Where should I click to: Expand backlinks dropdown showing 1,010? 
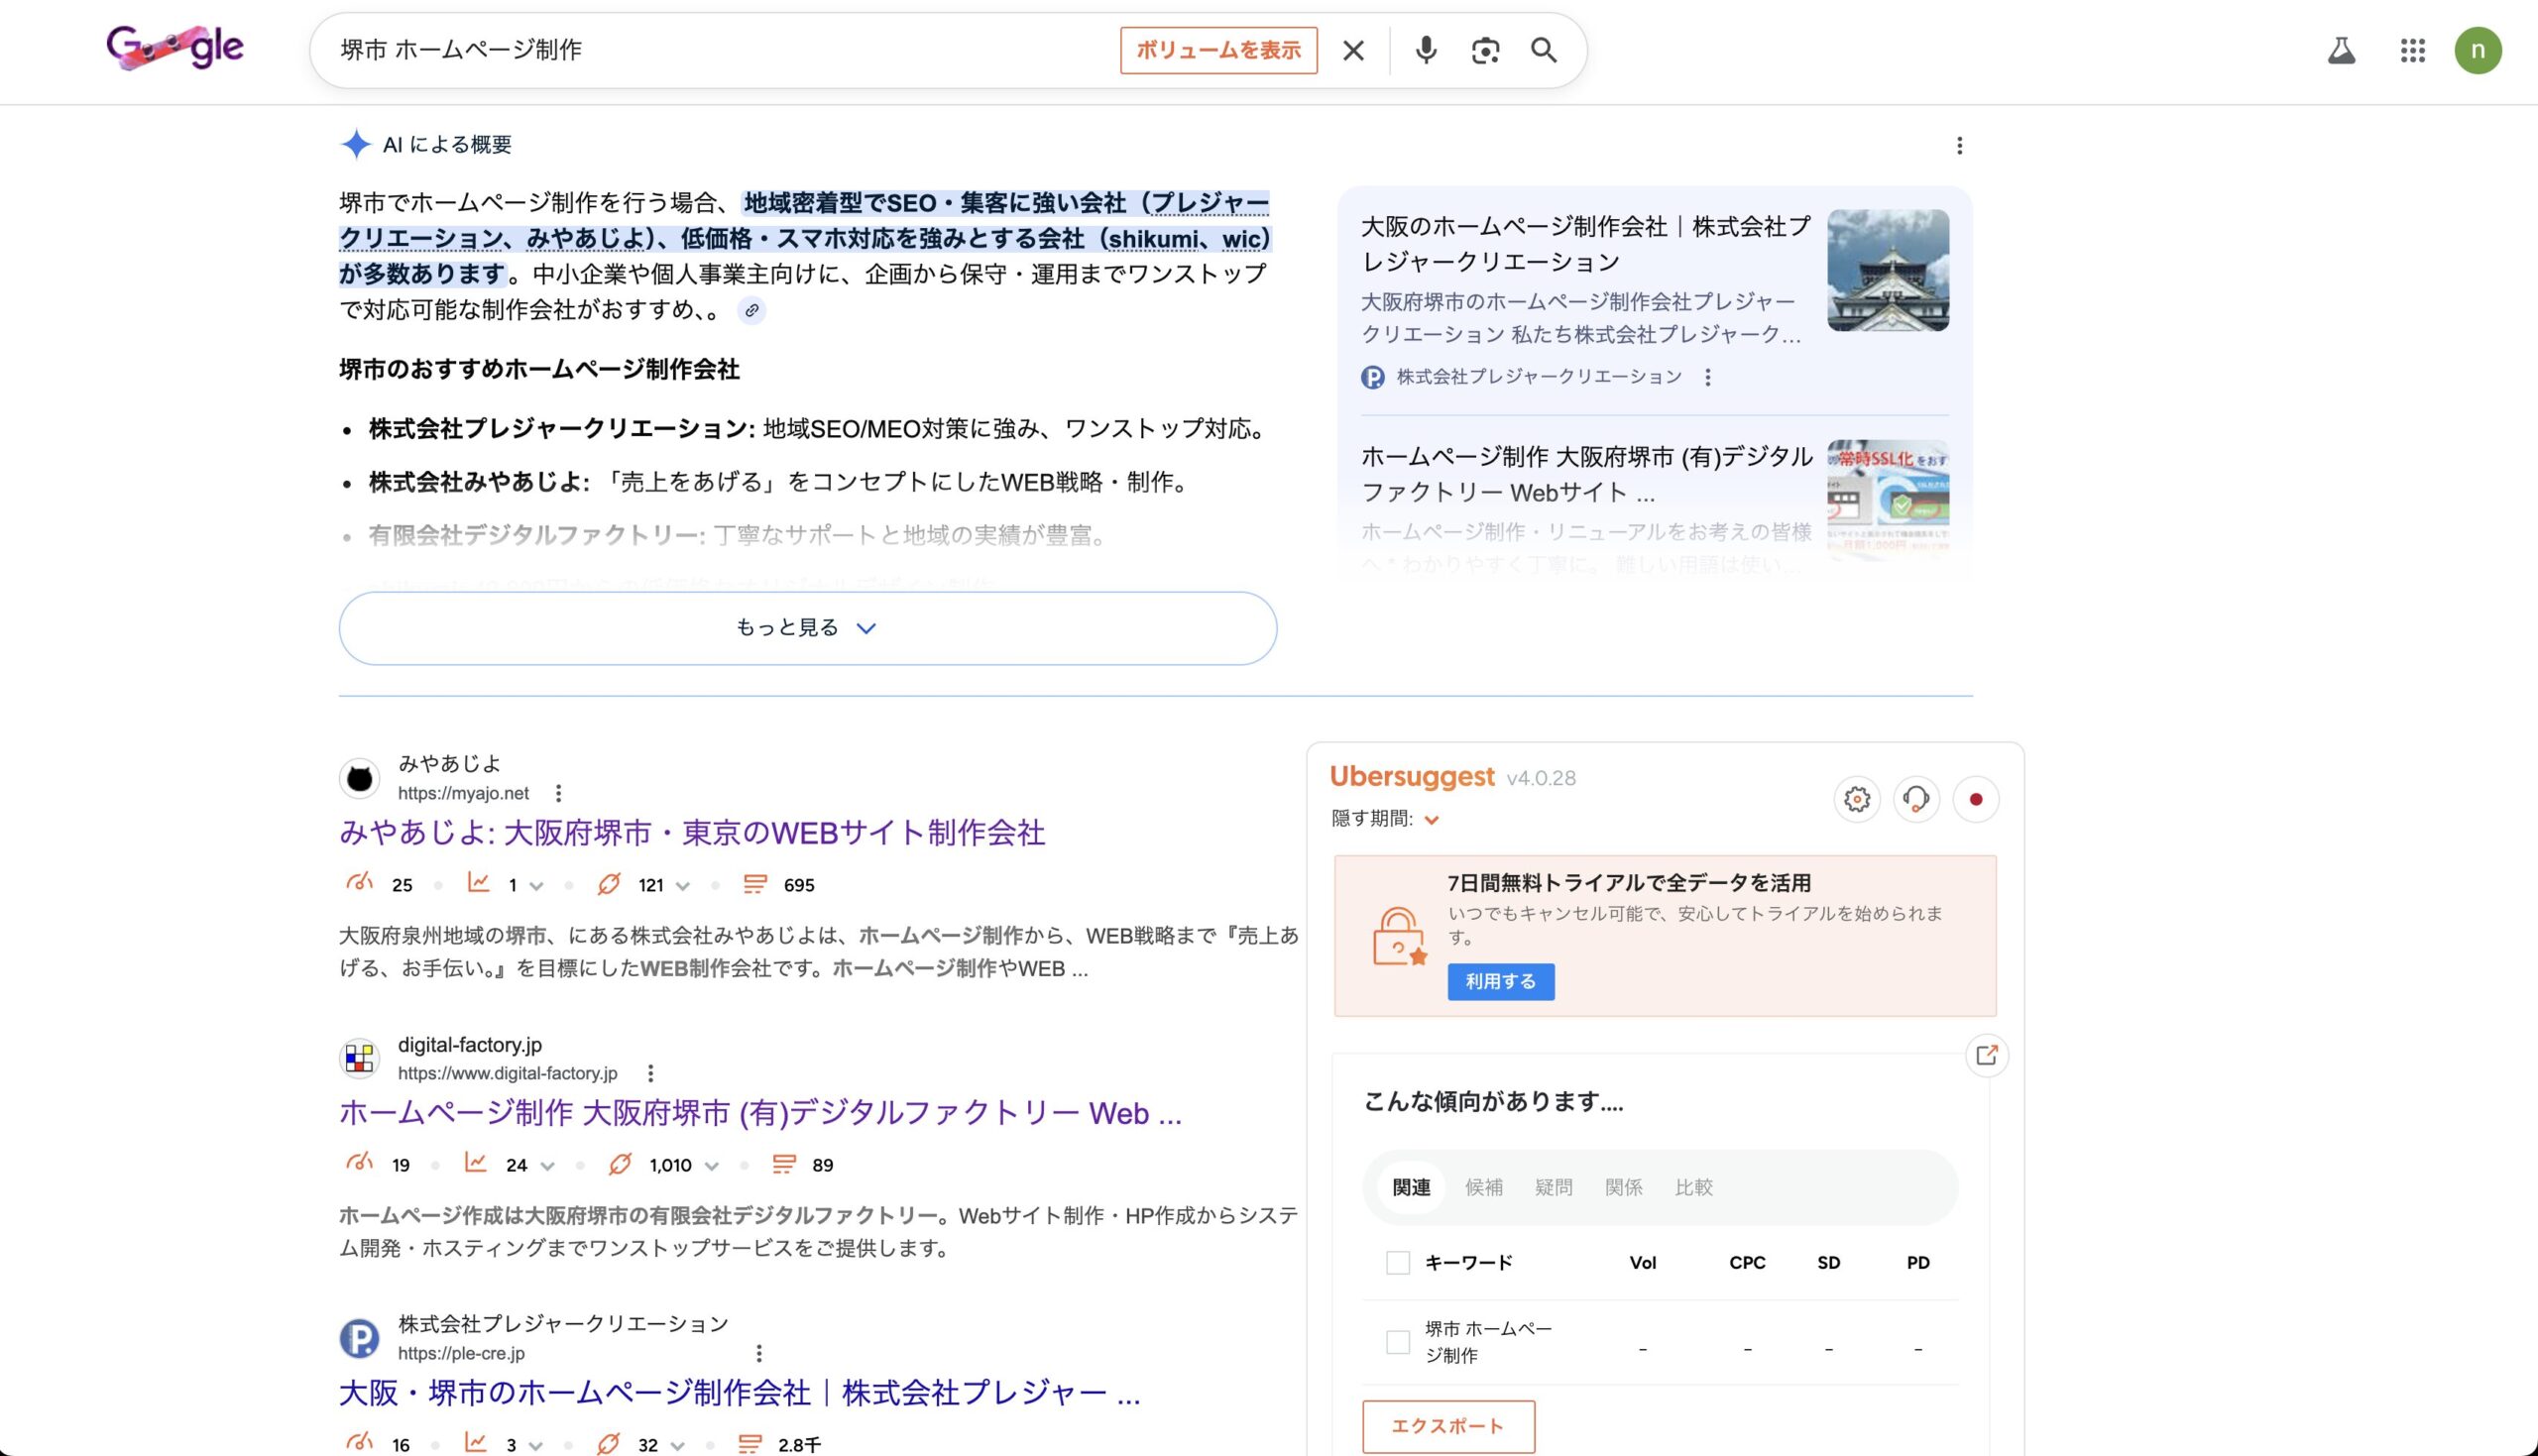[712, 1166]
